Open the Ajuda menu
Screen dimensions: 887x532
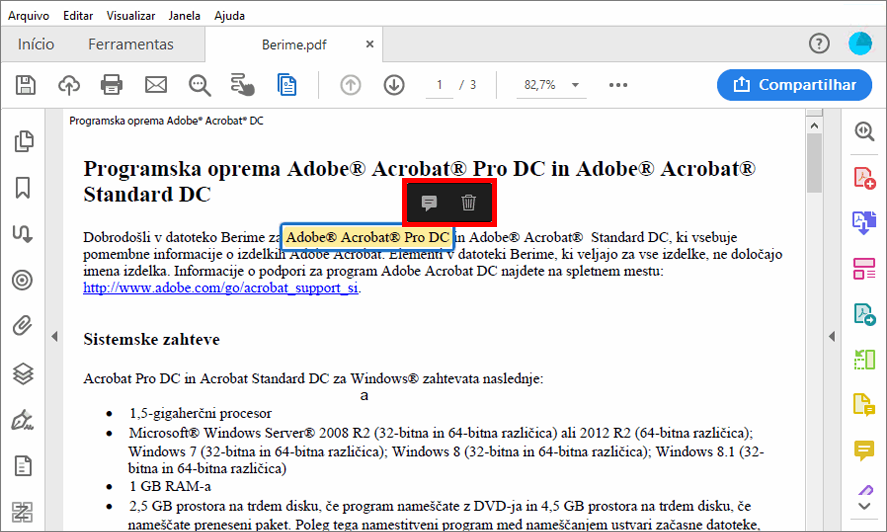[x=229, y=16]
